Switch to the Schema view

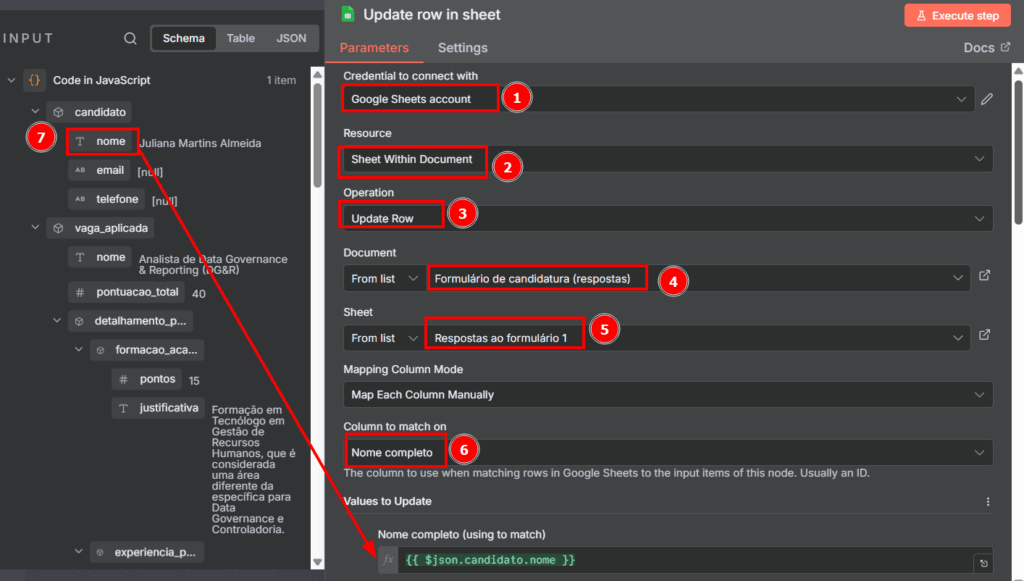pos(184,39)
